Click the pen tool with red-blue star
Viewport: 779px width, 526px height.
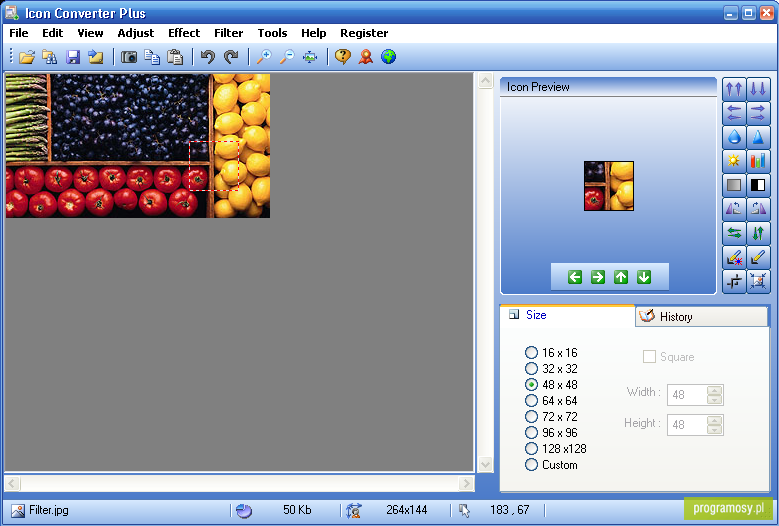tap(734, 257)
